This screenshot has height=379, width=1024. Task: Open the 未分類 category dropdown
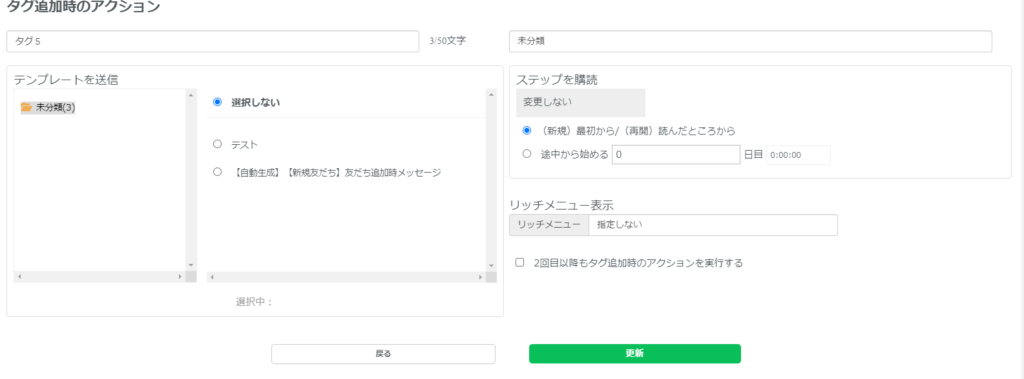click(x=750, y=41)
